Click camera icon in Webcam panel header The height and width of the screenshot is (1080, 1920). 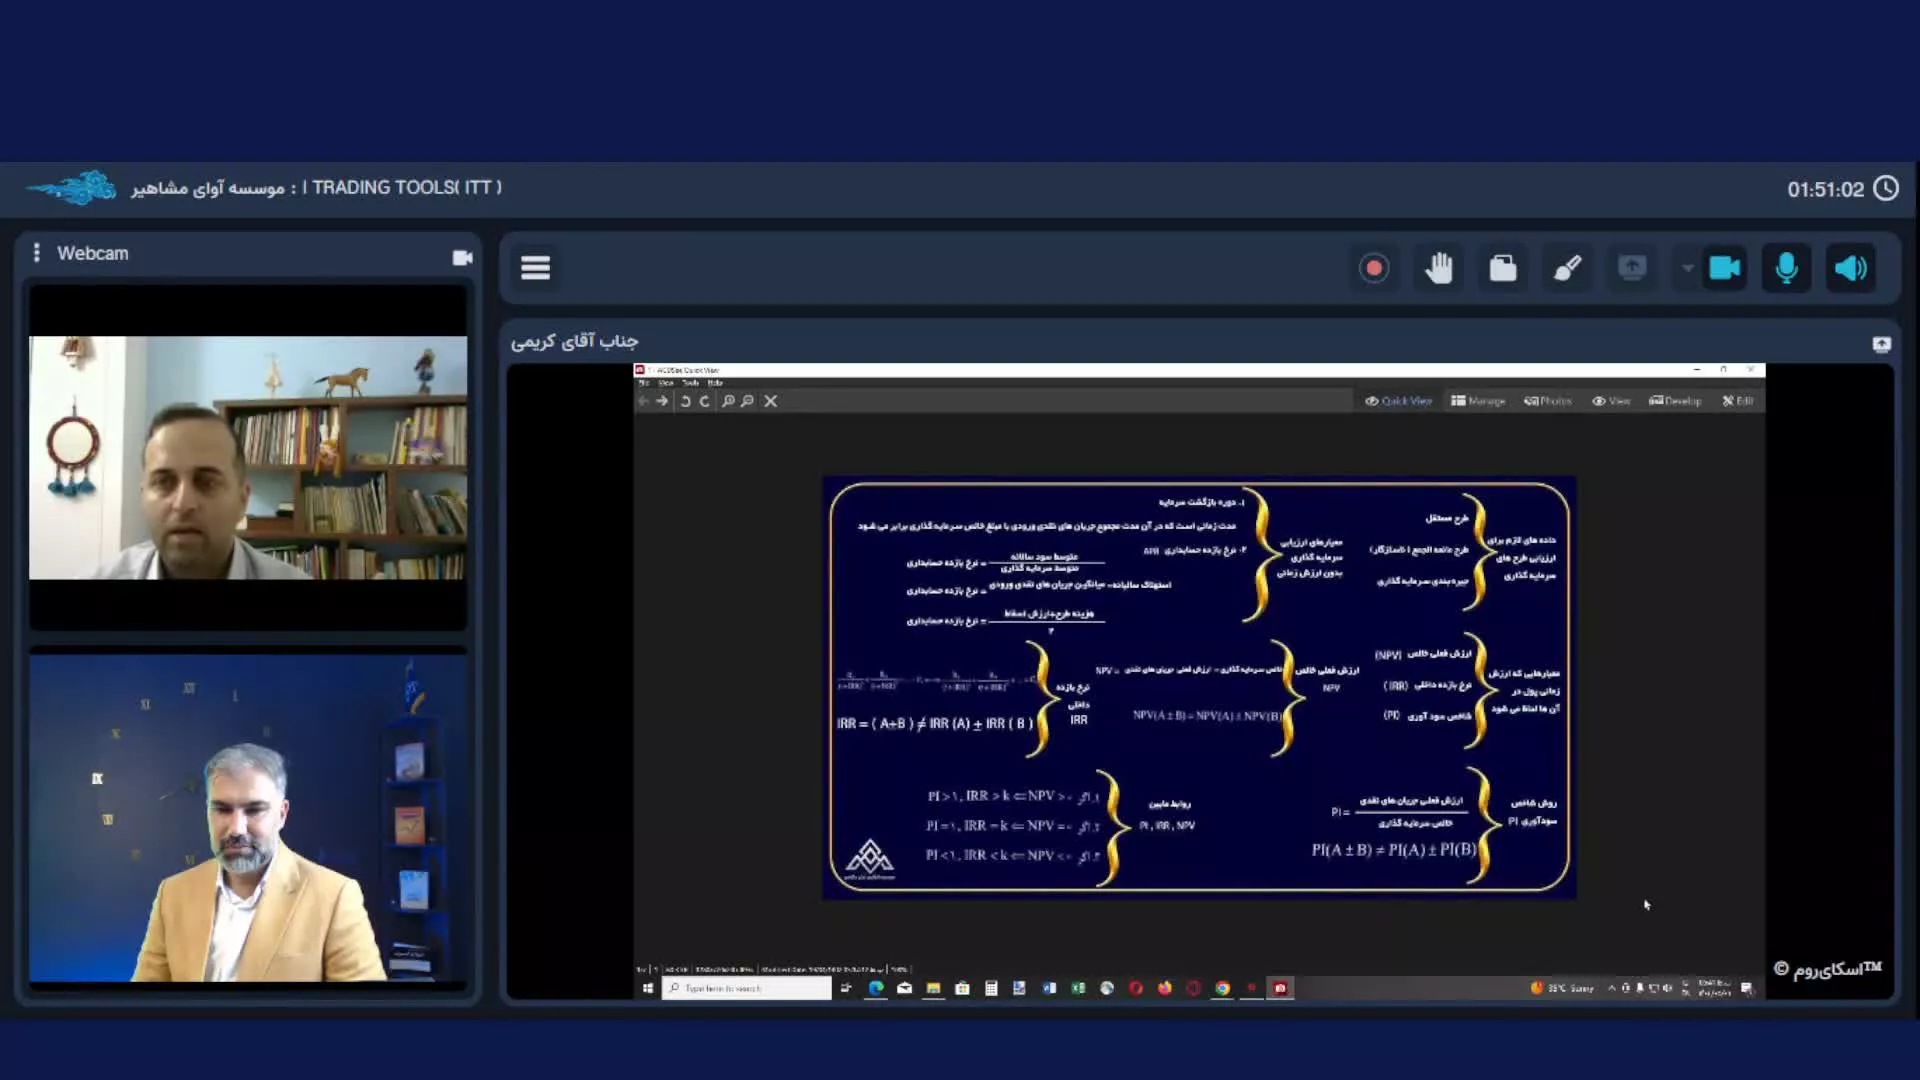(462, 257)
